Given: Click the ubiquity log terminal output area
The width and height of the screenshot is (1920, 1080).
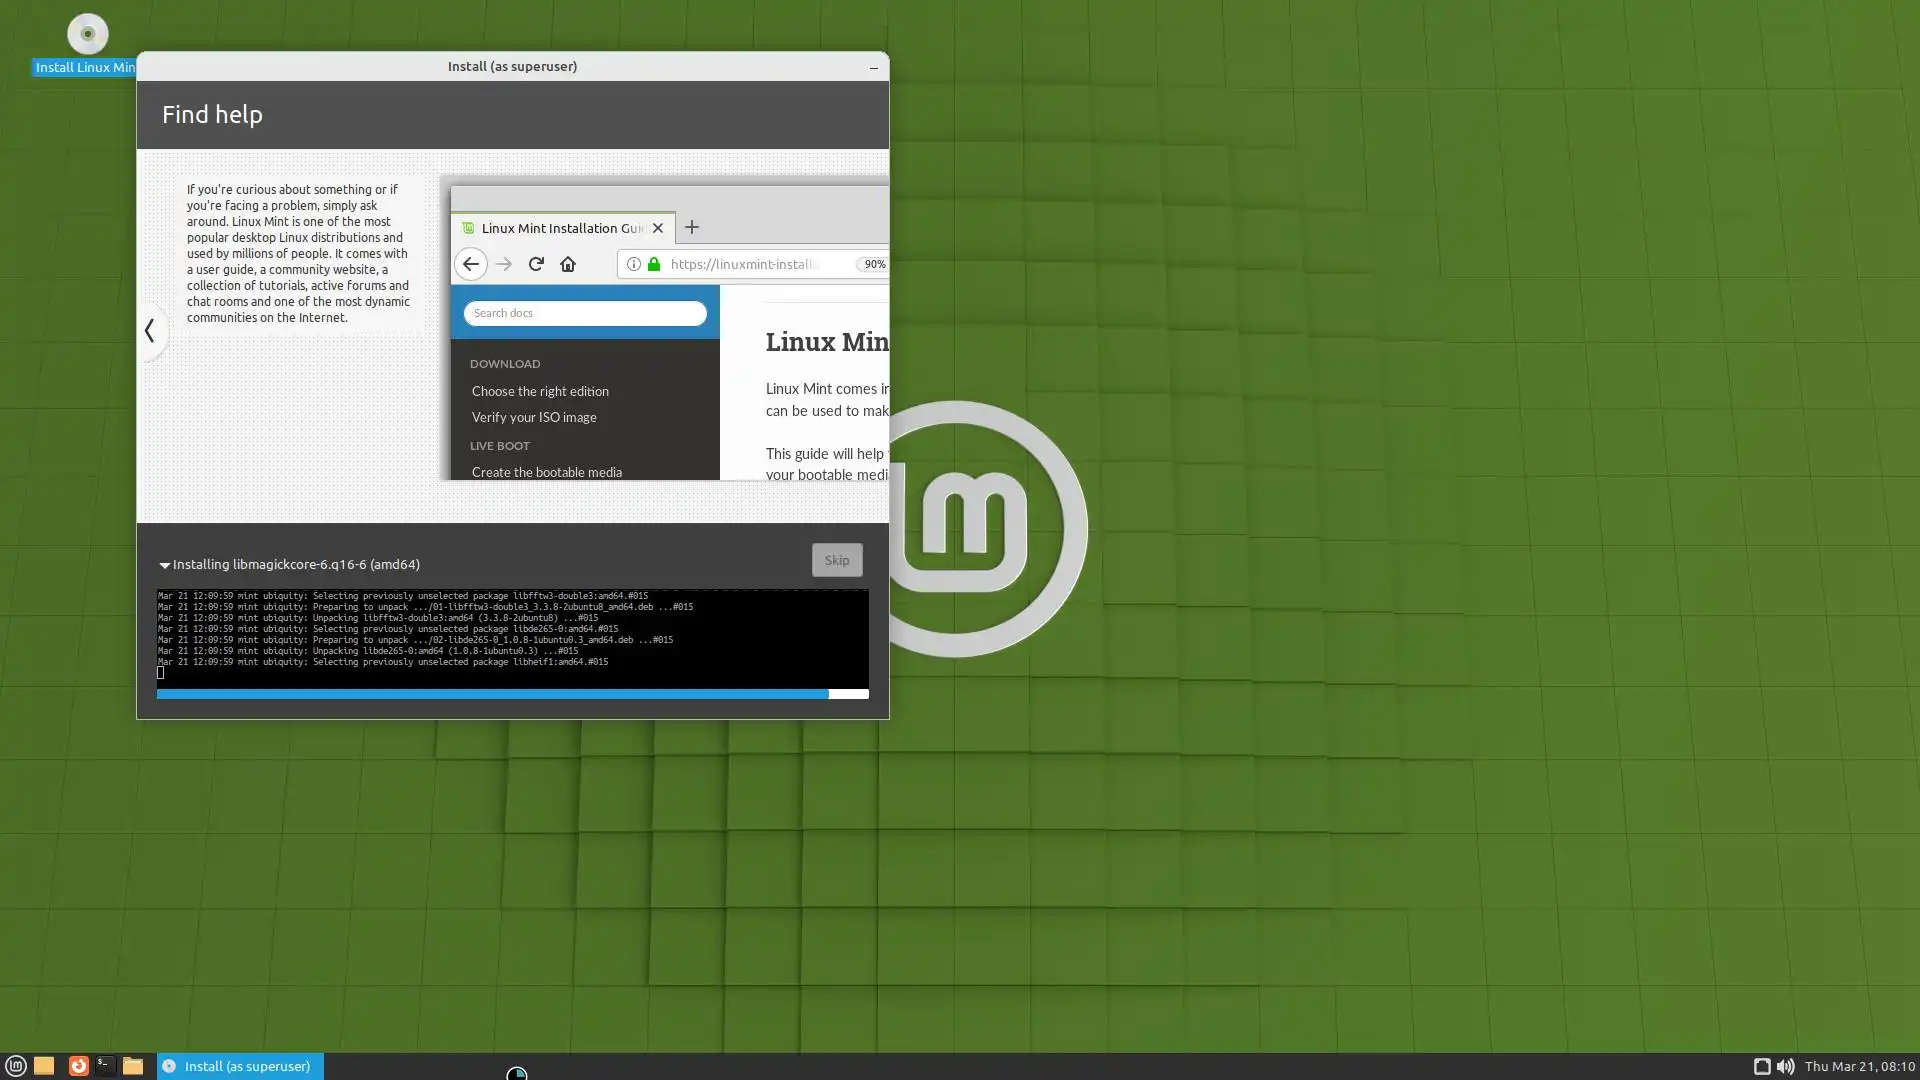Looking at the screenshot, I should point(512,636).
